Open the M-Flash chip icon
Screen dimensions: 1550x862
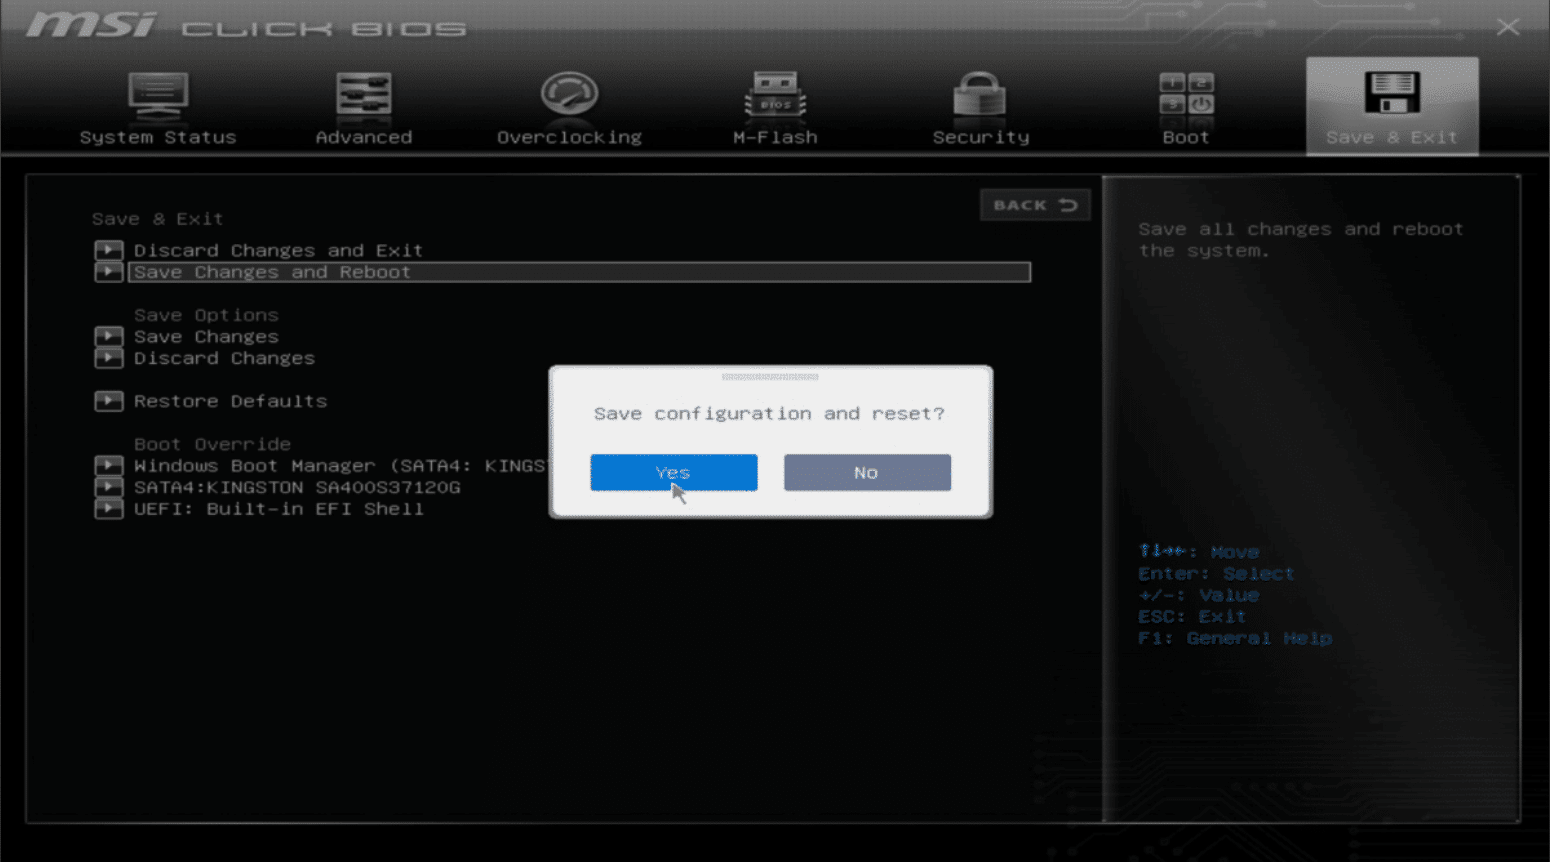[775, 96]
